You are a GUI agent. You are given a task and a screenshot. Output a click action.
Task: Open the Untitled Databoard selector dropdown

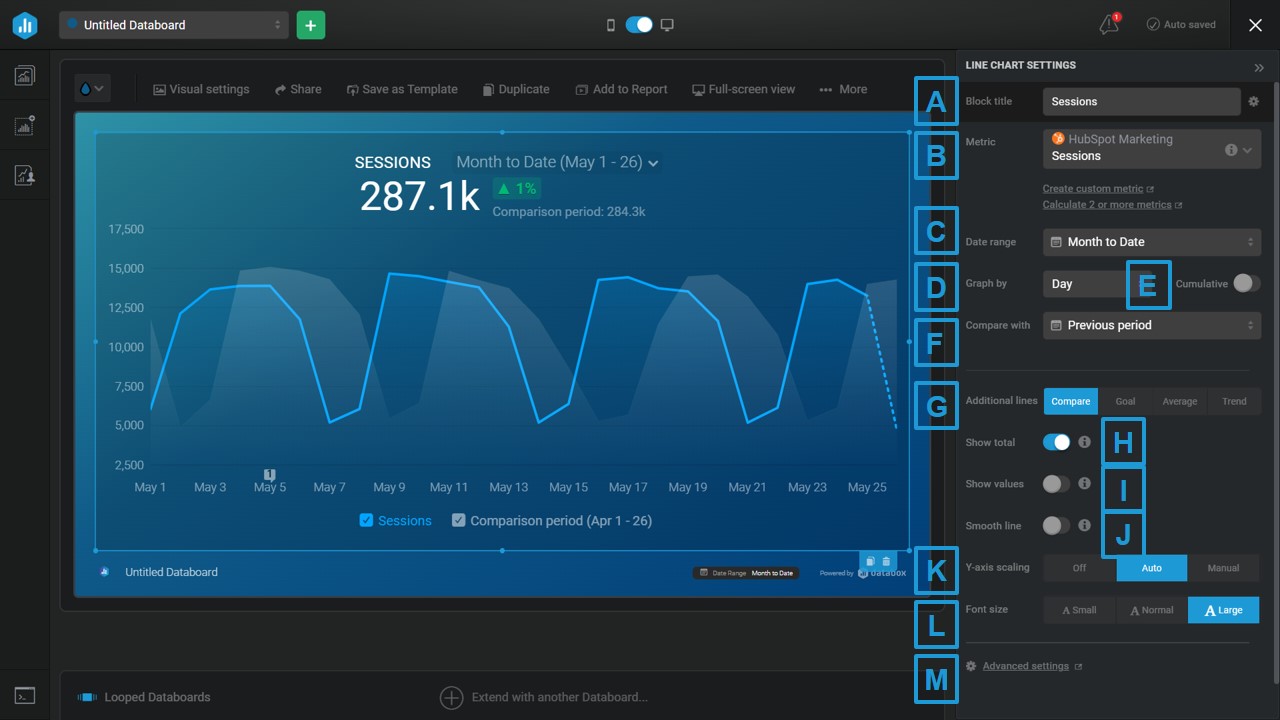click(174, 25)
